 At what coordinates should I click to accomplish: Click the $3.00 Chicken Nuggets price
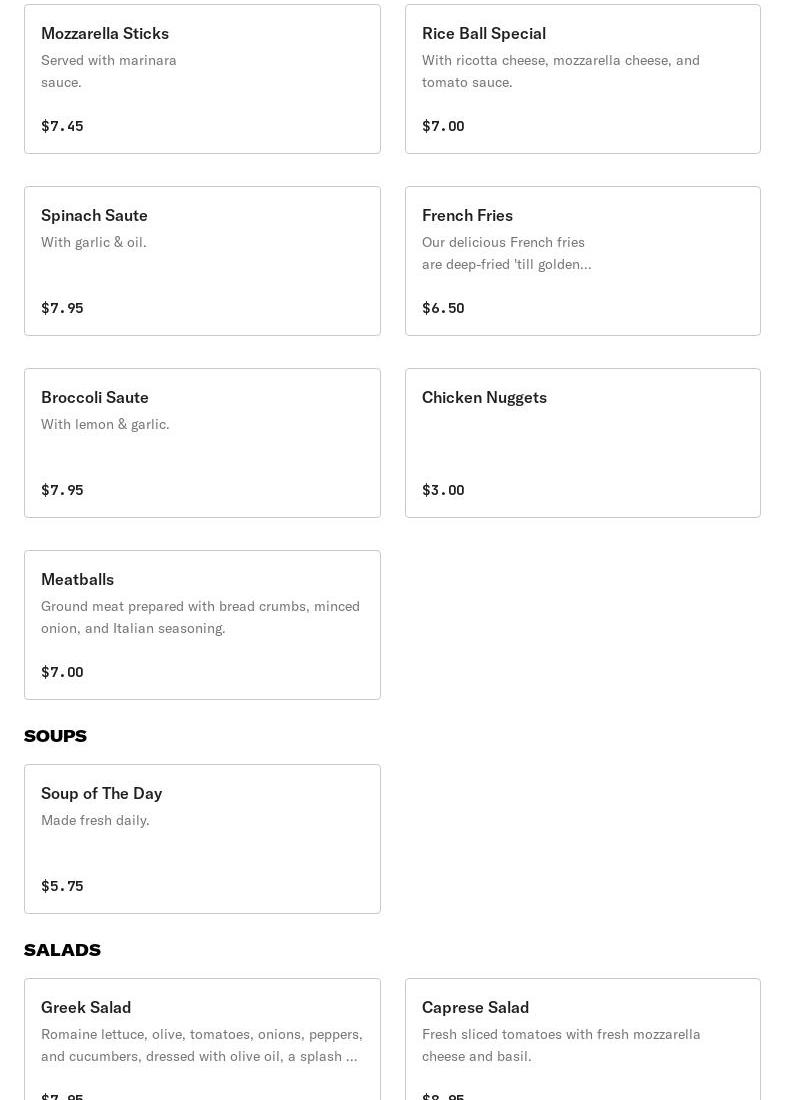click(x=443, y=490)
